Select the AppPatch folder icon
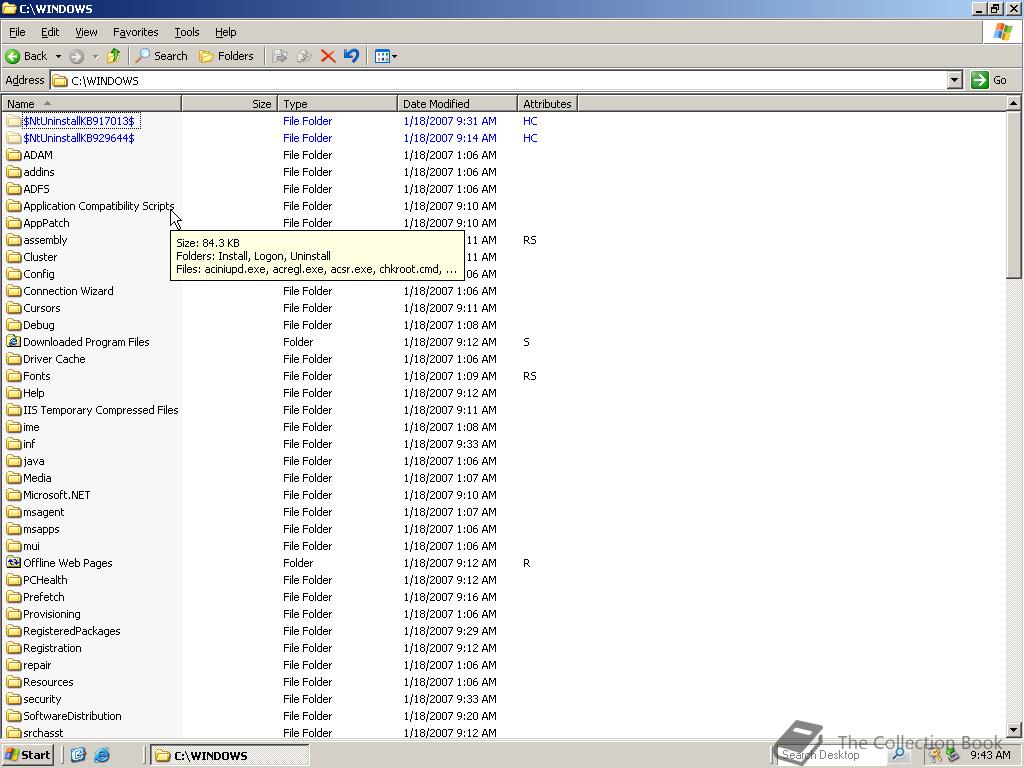Viewport: 1024px width, 768px height. tap(14, 223)
